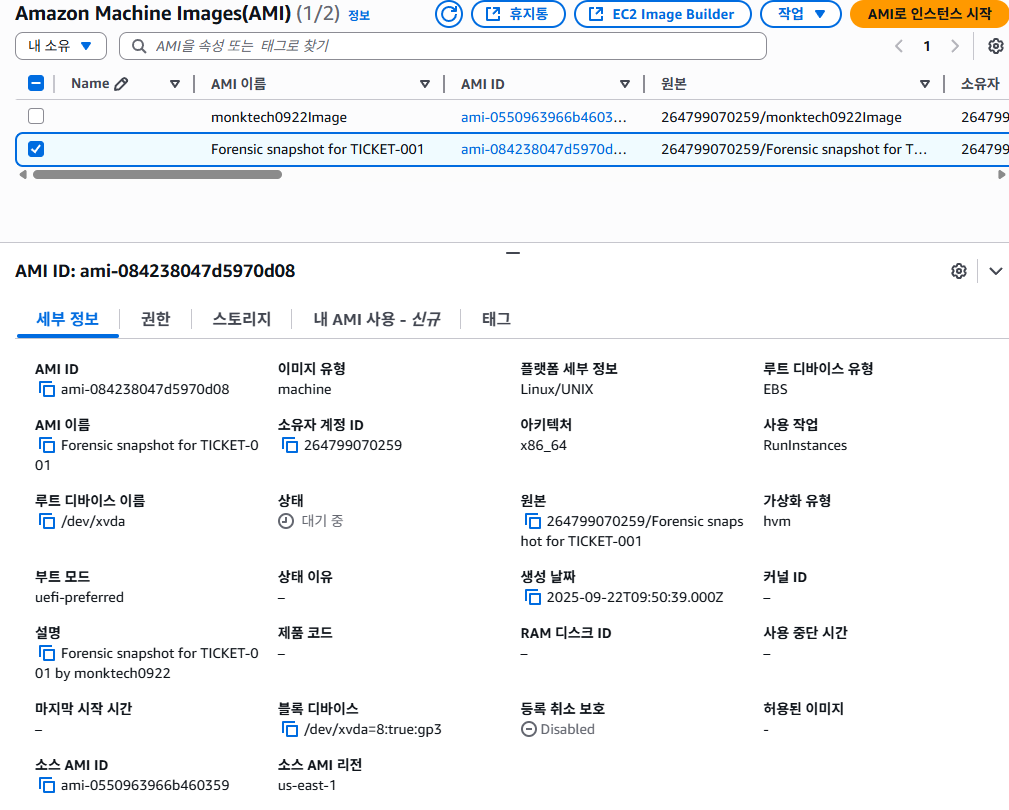1009x810 pixels.
Task: Copy source AMI ID ami-0550963966b460359
Action: (x=47, y=785)
